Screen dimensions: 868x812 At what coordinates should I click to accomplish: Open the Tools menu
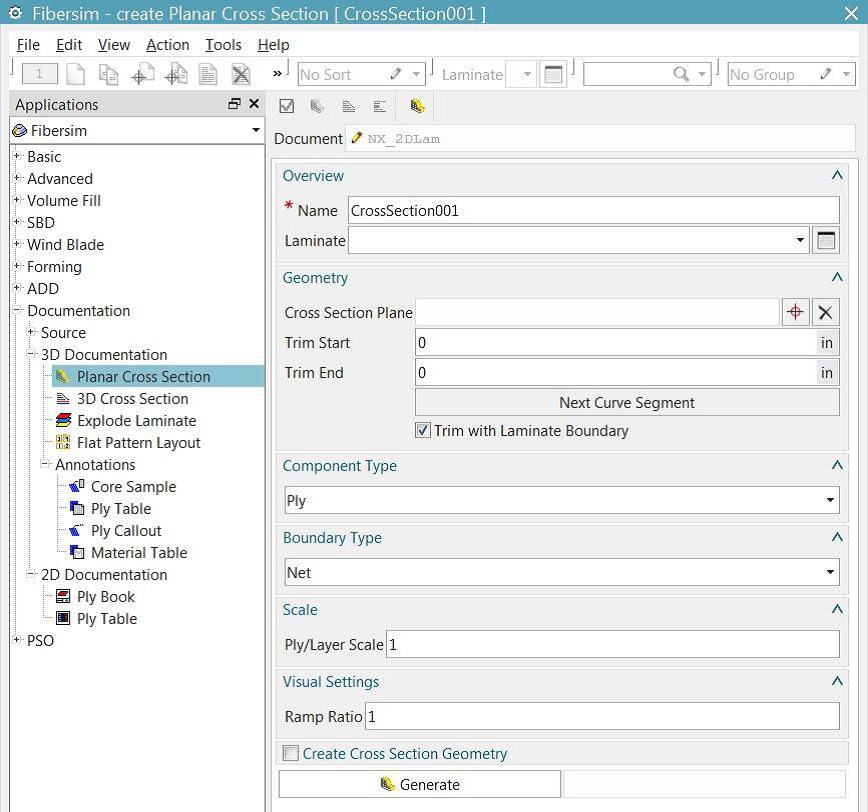pyautogui.click(x=222, y=44)
